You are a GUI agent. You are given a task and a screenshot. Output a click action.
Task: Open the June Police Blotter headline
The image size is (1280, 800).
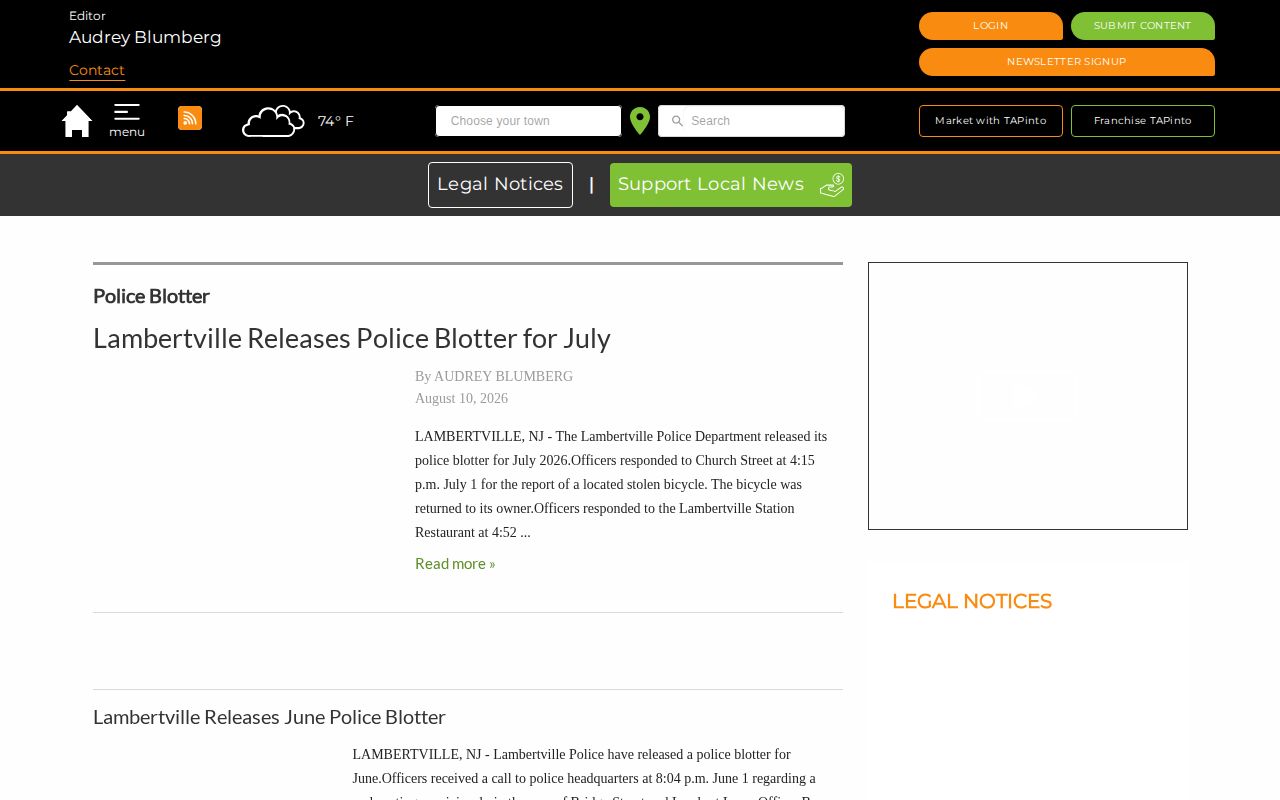coord(269,717)
